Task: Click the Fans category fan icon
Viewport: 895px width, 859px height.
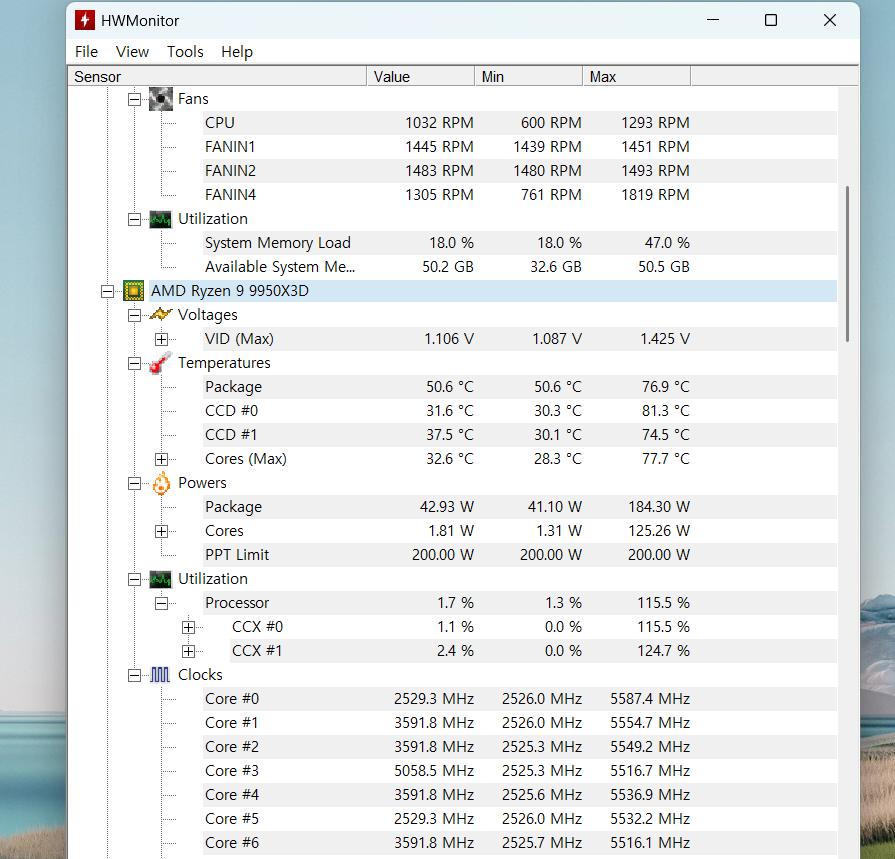Action: [x=160, y=99]
